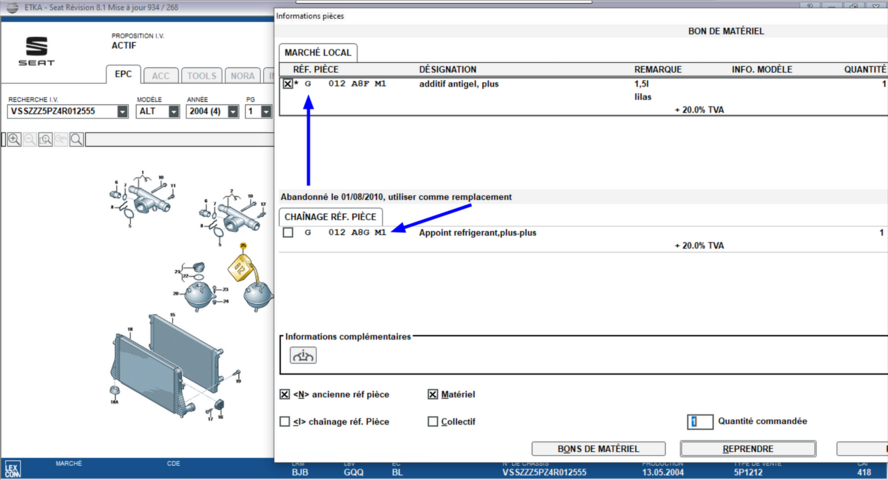The image size is (888, 480).
Task: Click the zoom-to-area magnifier icon
Action: pyautogui.click(x=45, y=139)
